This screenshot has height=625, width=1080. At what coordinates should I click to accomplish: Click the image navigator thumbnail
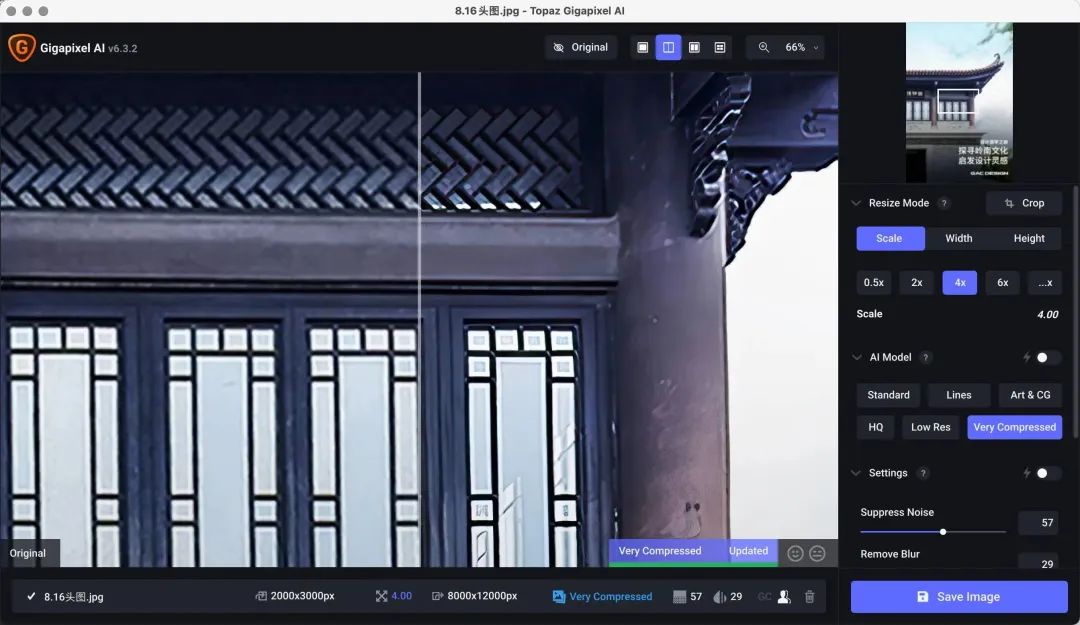[x=959, y=101]
